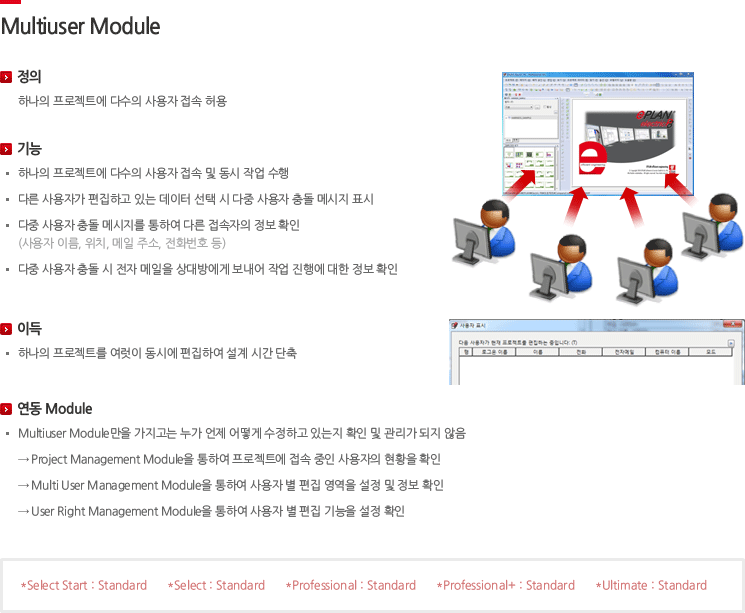Close the 사용자 표시 dialog
This screenshot has height=613, width=745.
732,324
